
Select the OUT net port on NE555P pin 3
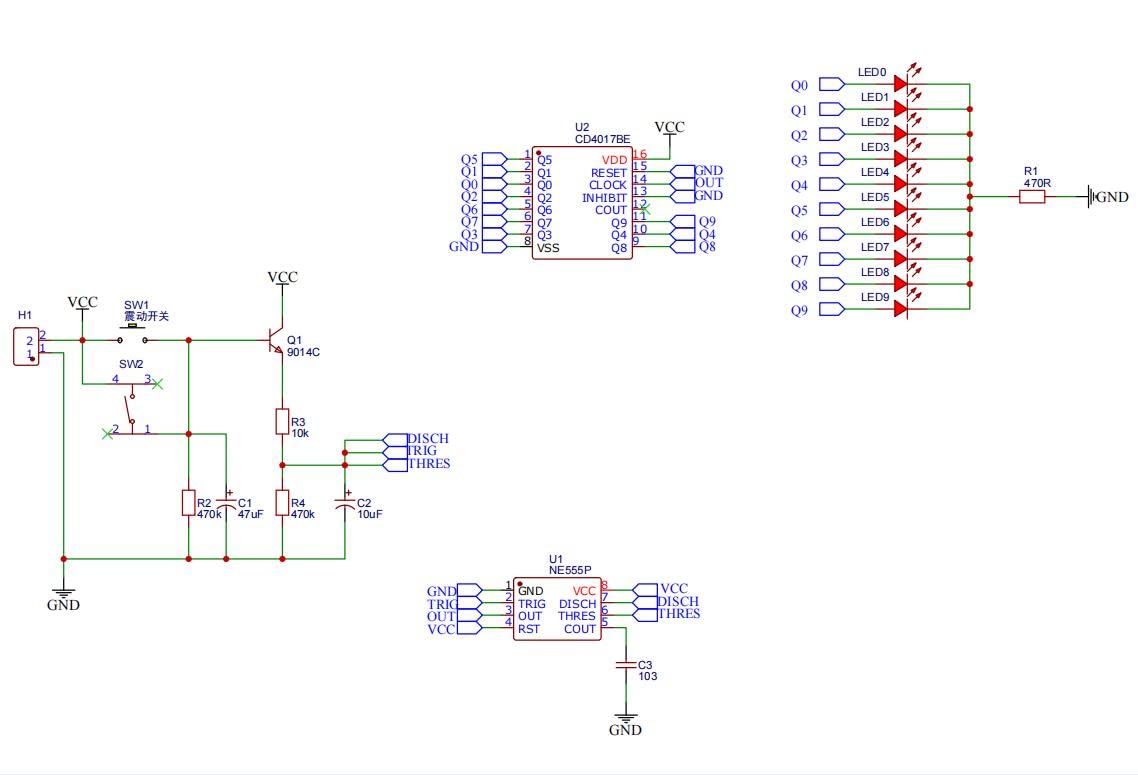click(467, 616)
